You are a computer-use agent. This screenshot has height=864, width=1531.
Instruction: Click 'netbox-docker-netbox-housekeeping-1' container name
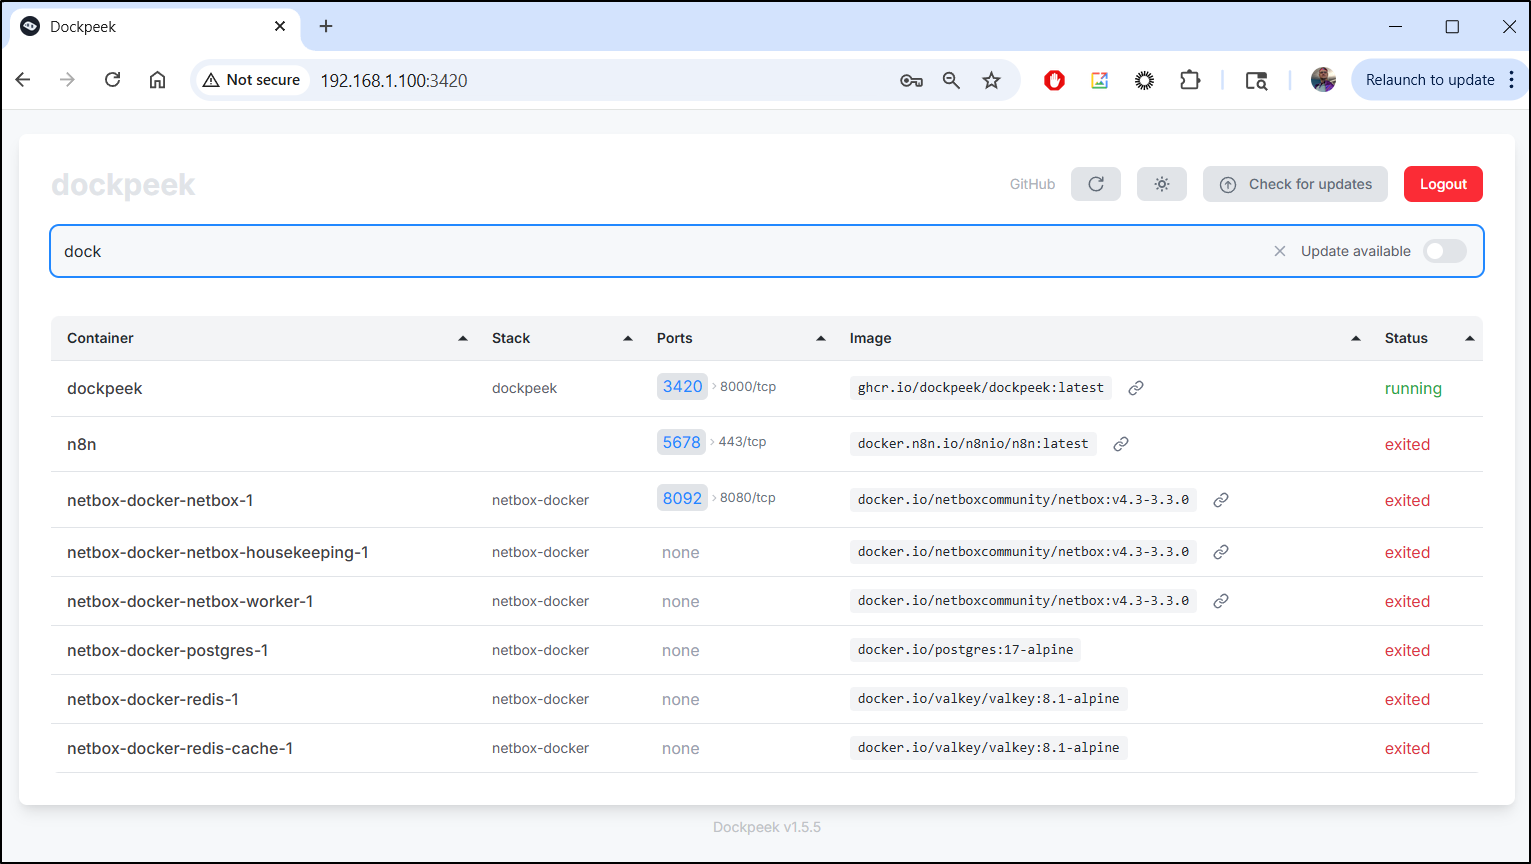(218, 552)
